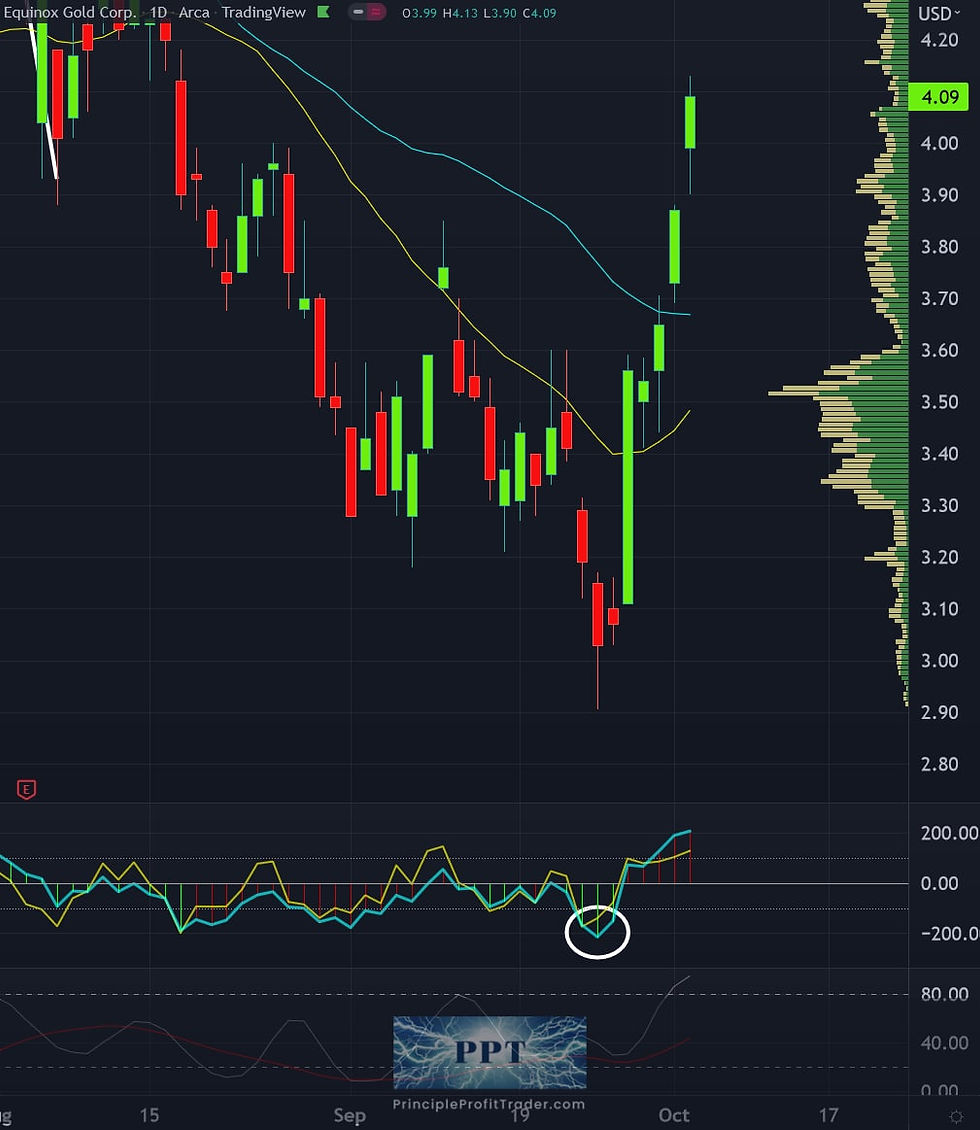Open chart settings gear icon in corner
Image resolution: width=980 pixels, height=1130 pixels.
956,1116
